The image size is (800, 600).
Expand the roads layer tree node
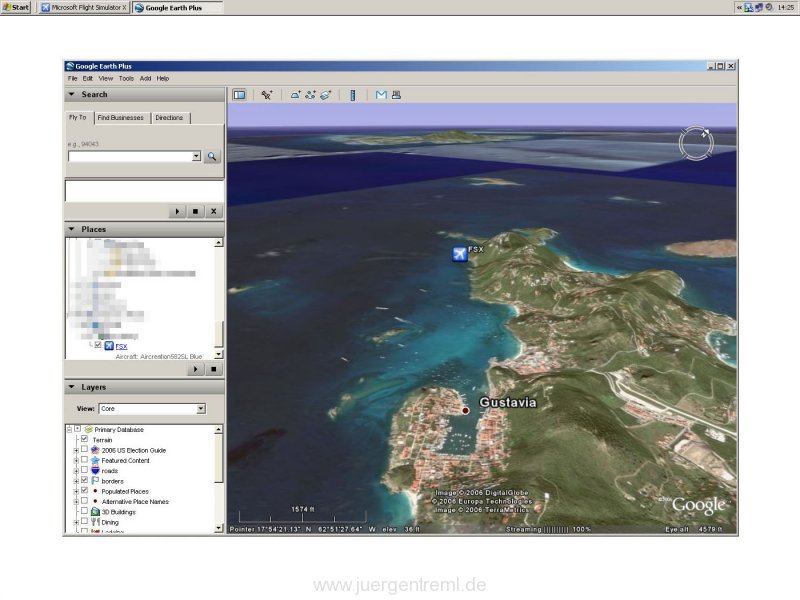click(x=76, y=471)
